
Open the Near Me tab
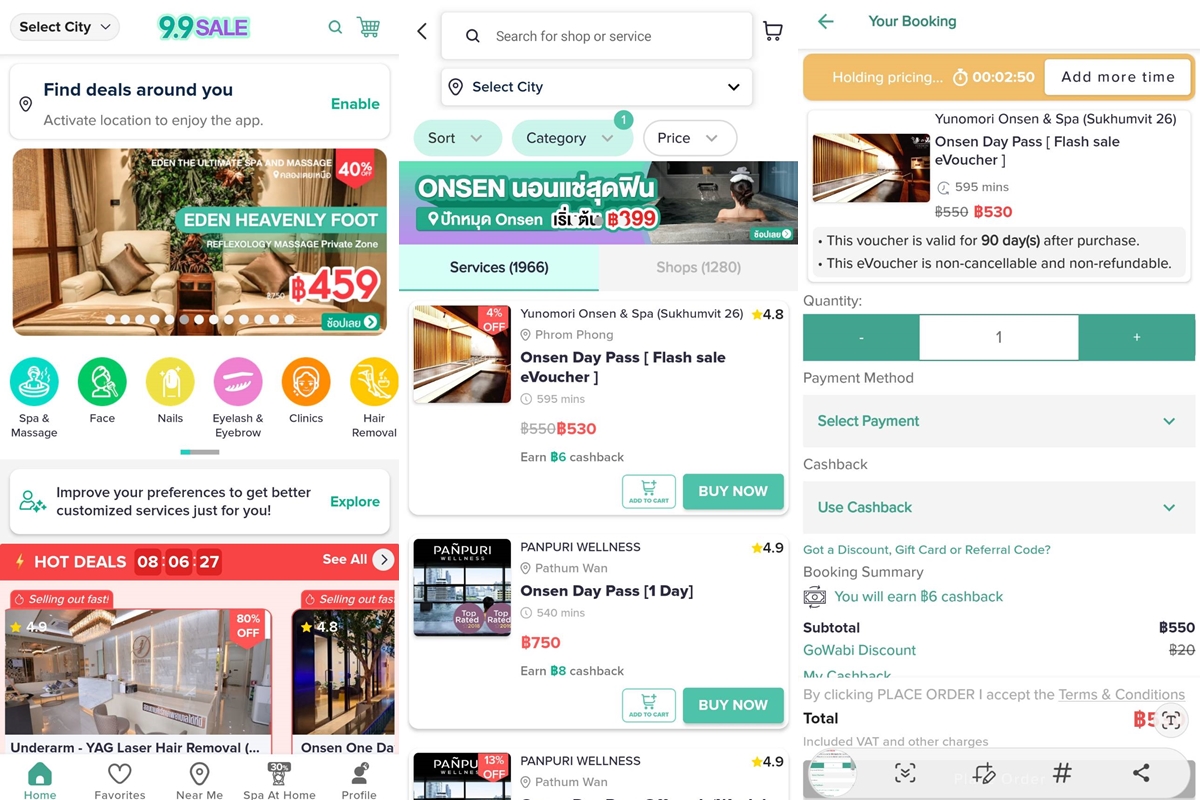tap(199, 780)
